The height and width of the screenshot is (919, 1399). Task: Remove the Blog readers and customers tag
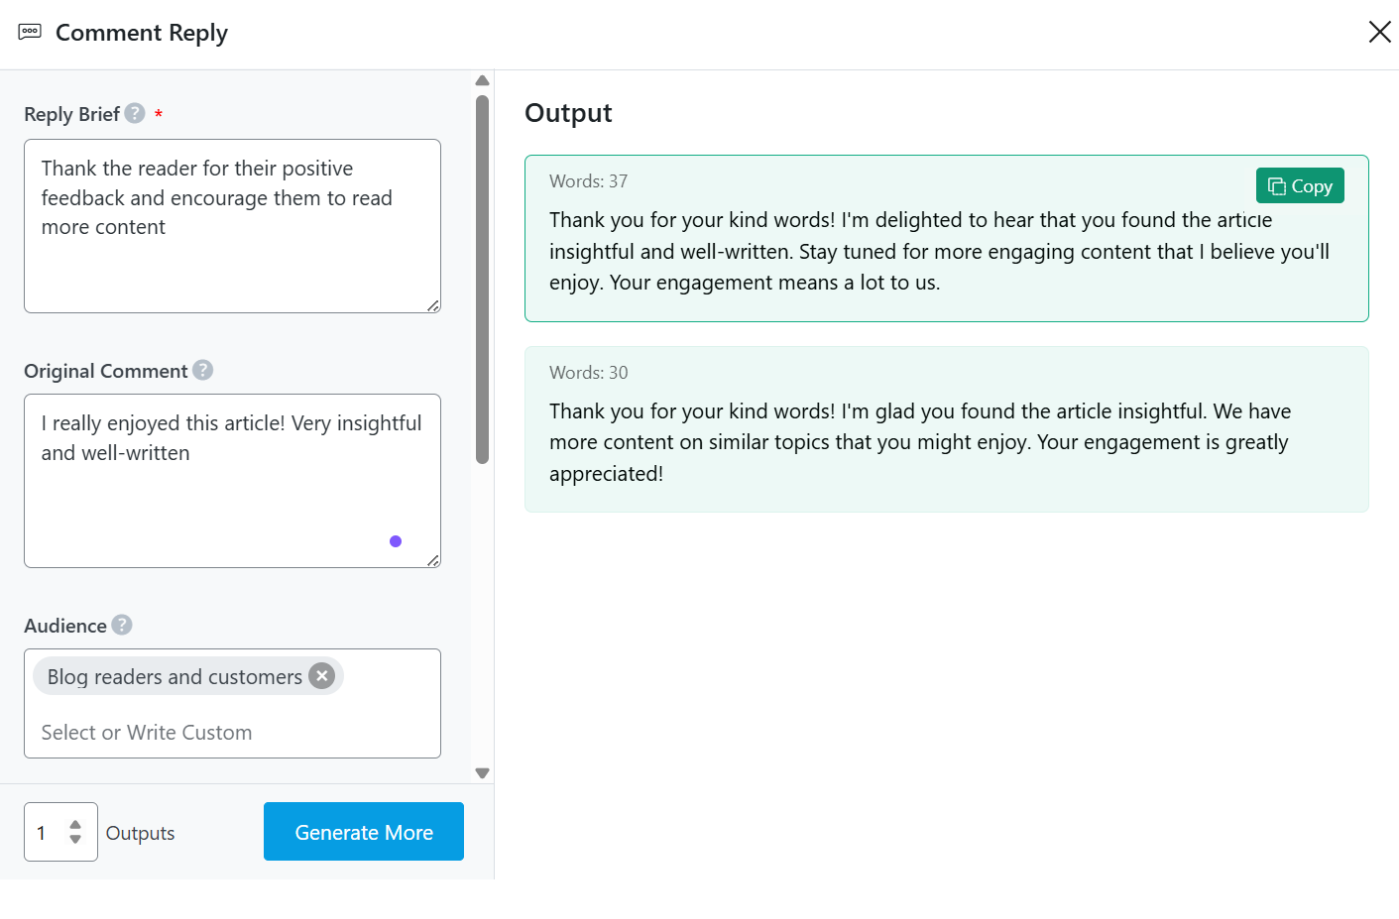(322, 676)
